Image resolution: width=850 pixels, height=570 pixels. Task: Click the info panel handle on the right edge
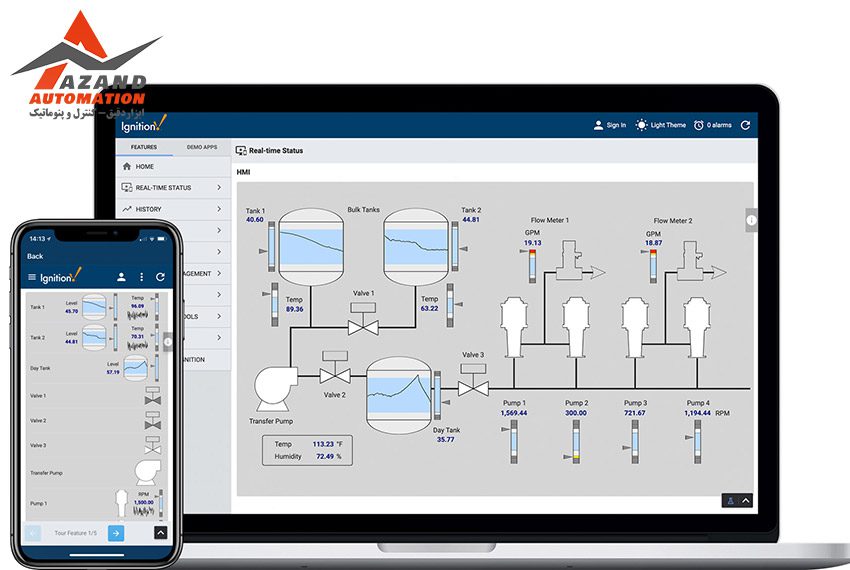coord(751,219)
